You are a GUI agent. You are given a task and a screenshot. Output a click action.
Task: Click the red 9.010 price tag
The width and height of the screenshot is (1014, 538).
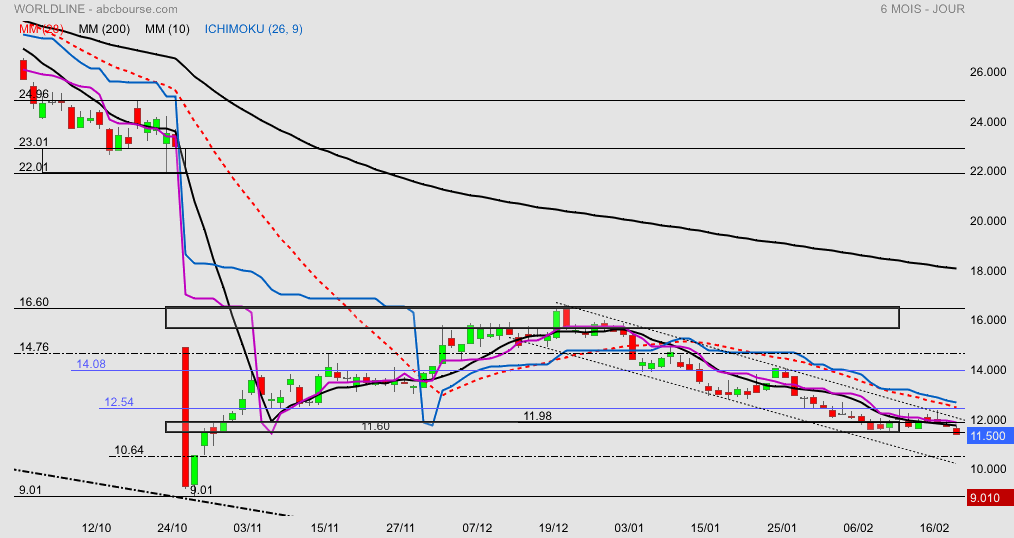click(990, 498)
